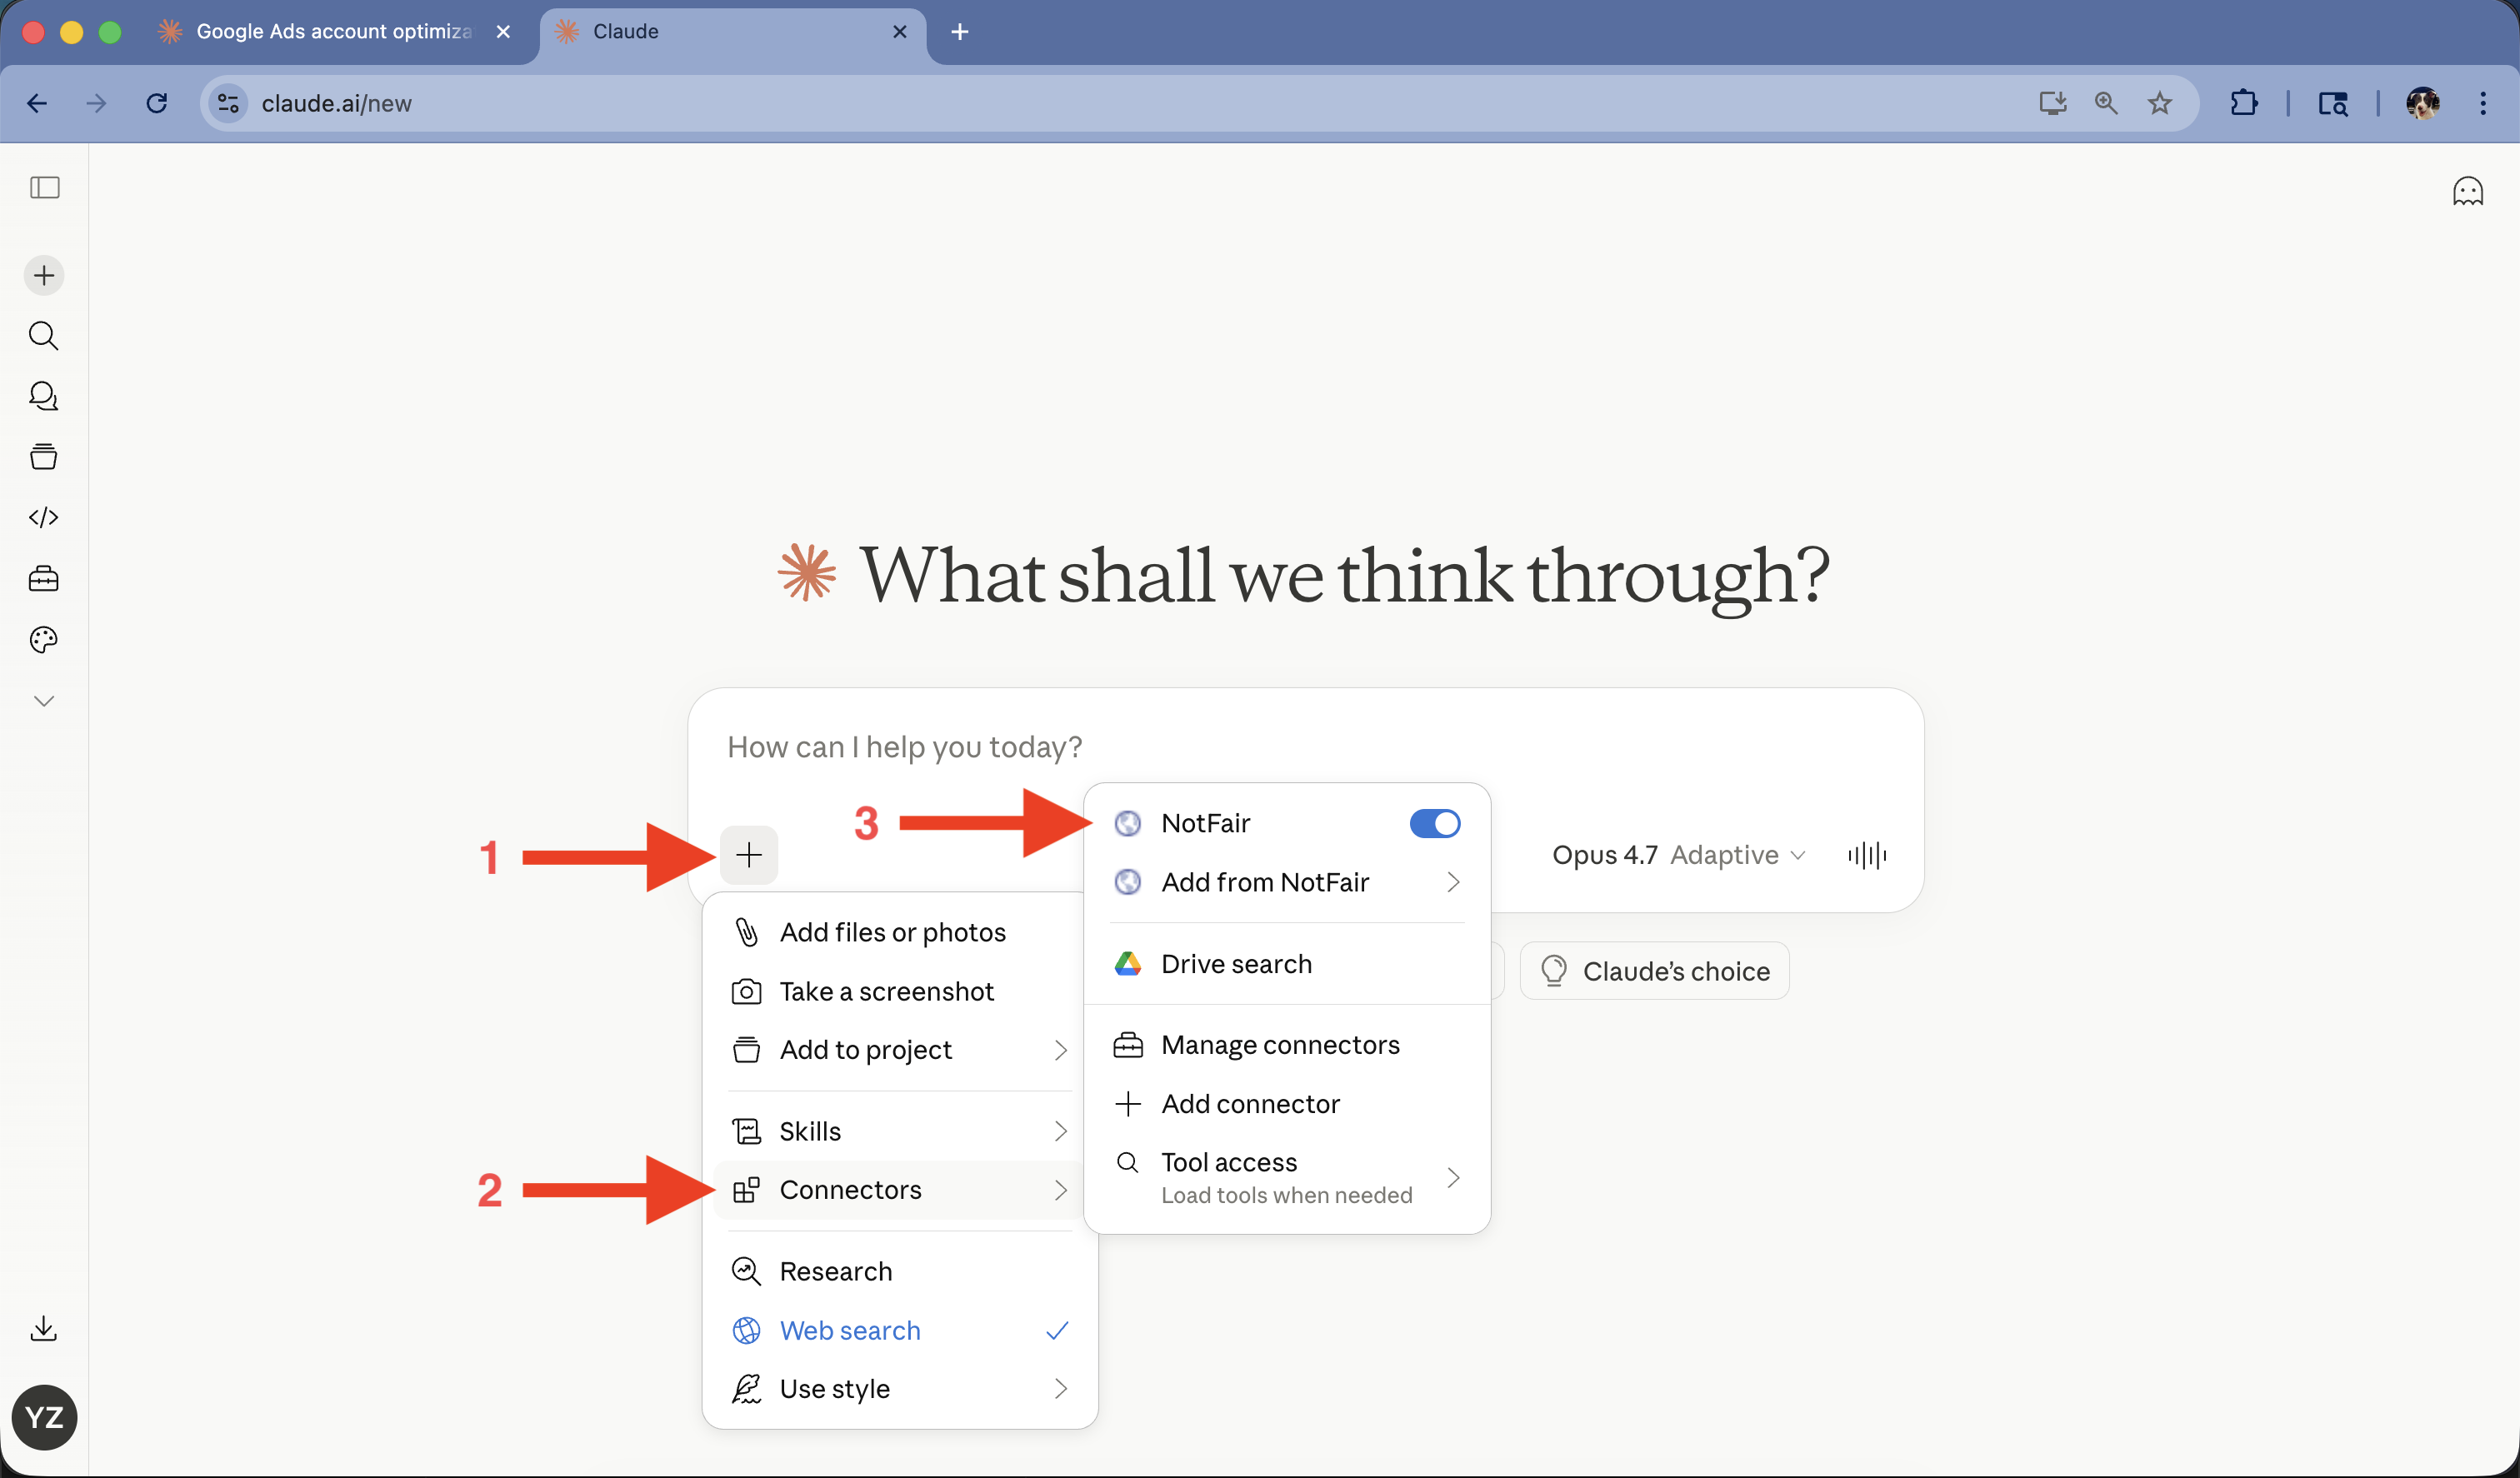Click the ghost incognito chat icon
This screenshot has width=2520, height=1478.
(x=2467, y=190)
